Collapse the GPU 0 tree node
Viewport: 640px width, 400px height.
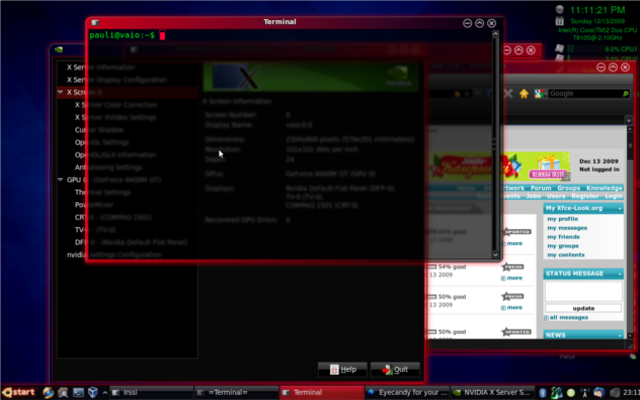(x=60, y=180)
